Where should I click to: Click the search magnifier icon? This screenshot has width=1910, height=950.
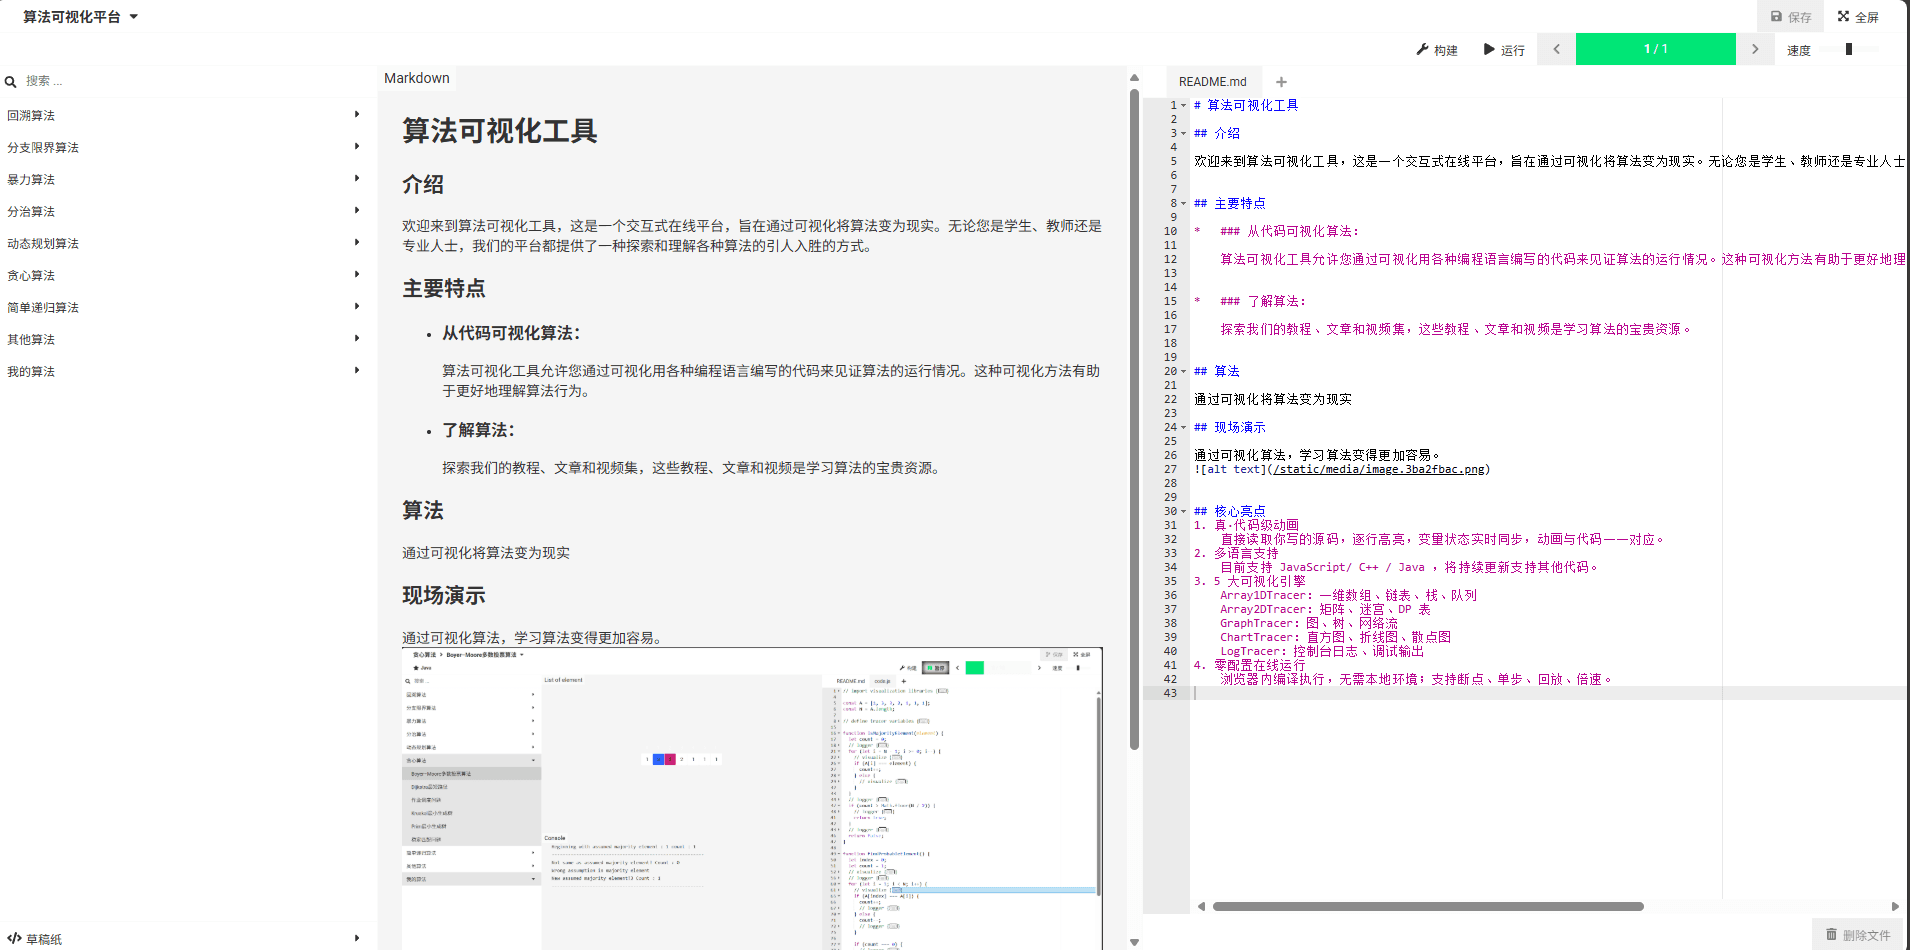[11, 82]
